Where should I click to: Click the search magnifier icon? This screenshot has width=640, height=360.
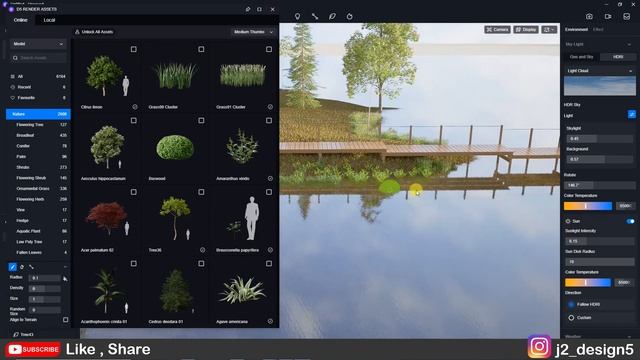pos(15,58)
